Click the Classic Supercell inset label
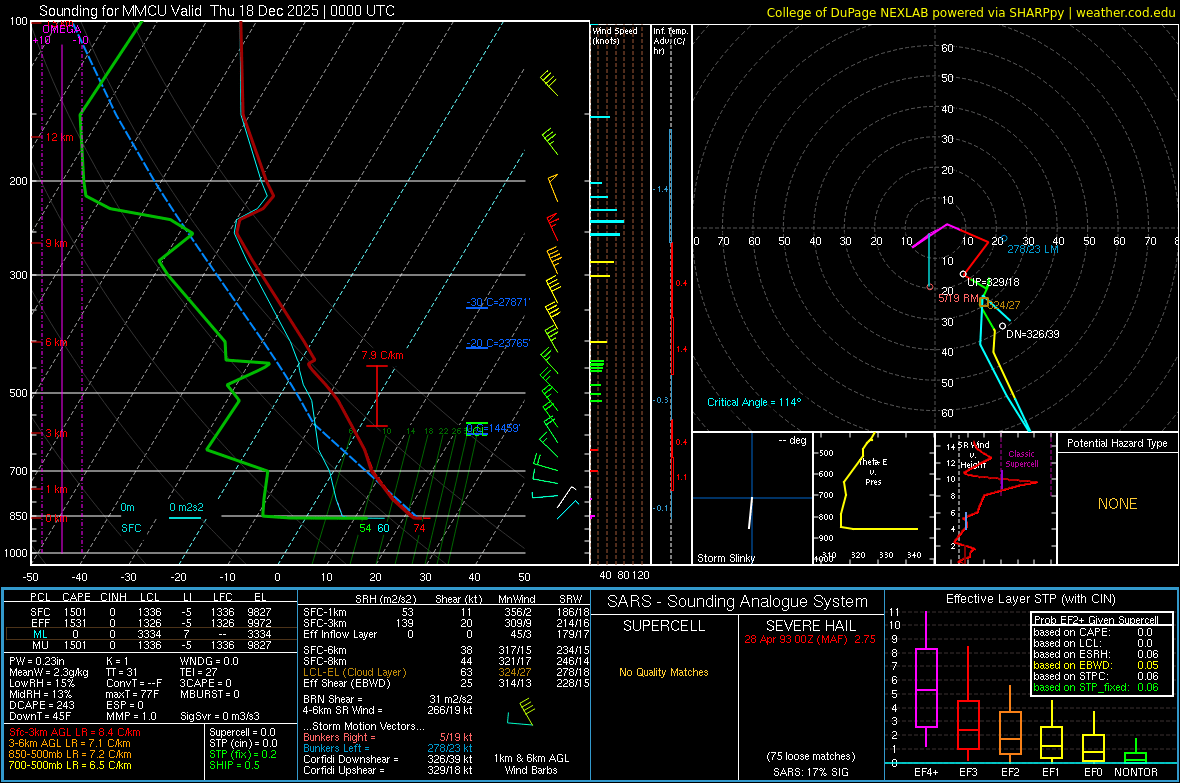The height and width of the screenshot is (783, 1180). 1021,459
